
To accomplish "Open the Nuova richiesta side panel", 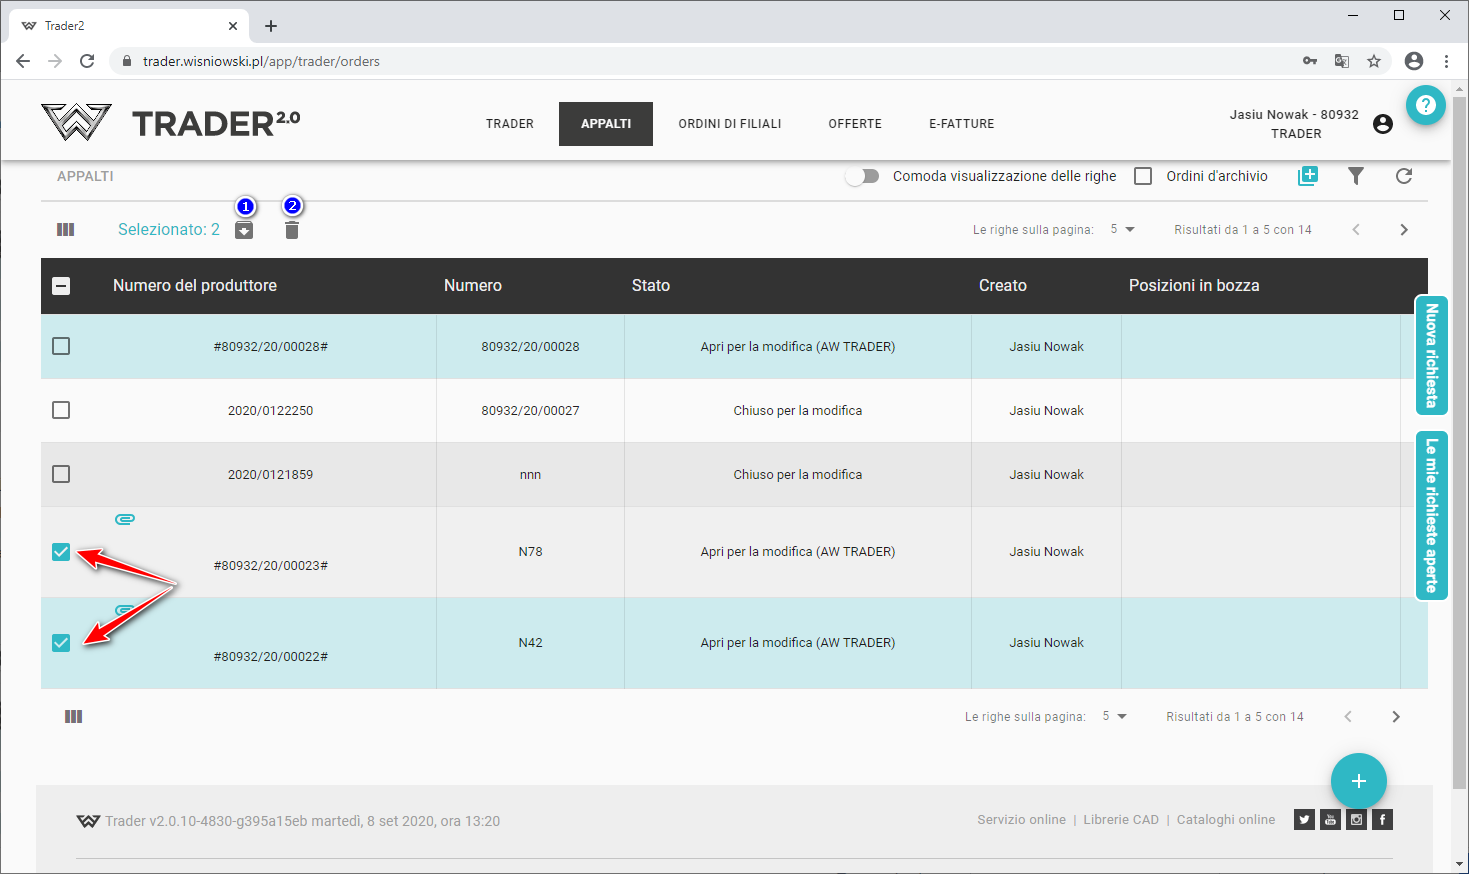I will coord(1432,355).
